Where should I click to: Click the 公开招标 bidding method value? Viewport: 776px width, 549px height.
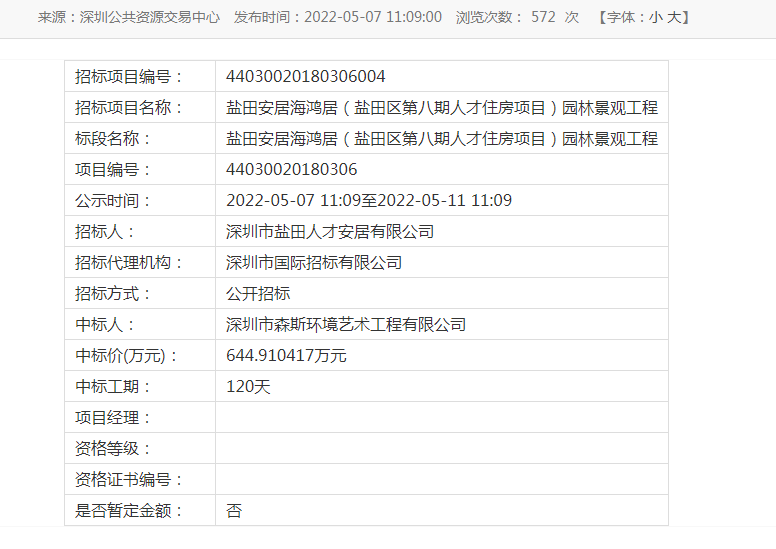[258, 294]
